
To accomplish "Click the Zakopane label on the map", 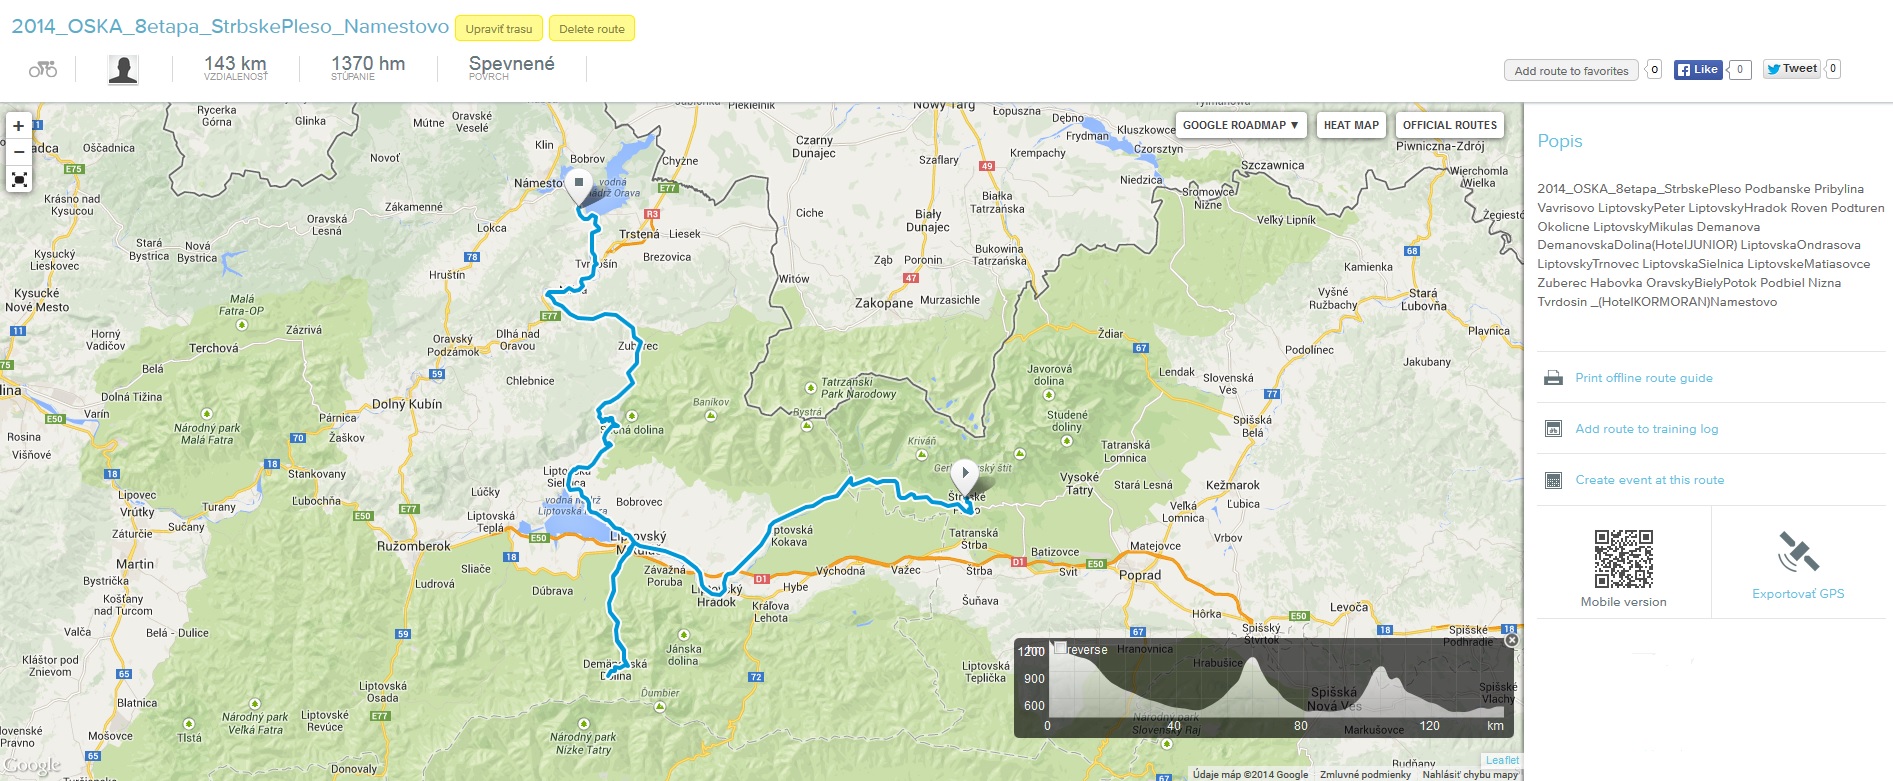I will point(884,303).
